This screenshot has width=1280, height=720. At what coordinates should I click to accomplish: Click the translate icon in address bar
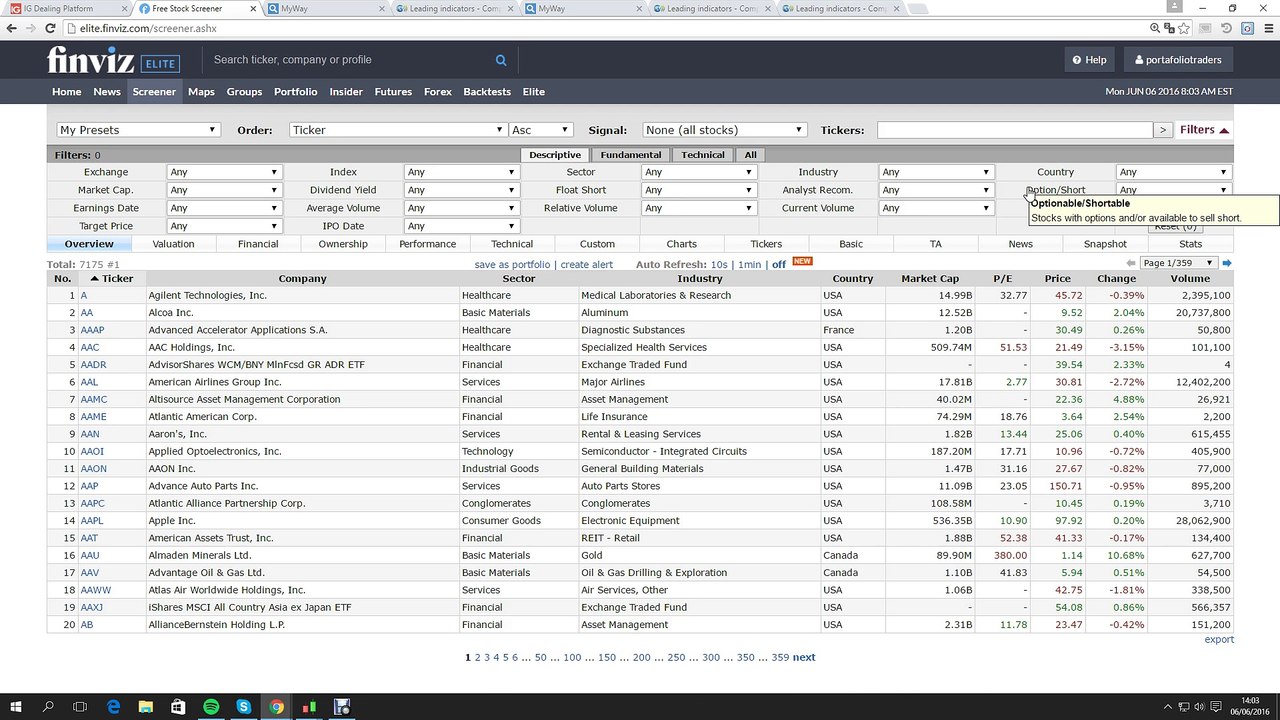(1170, 29)
